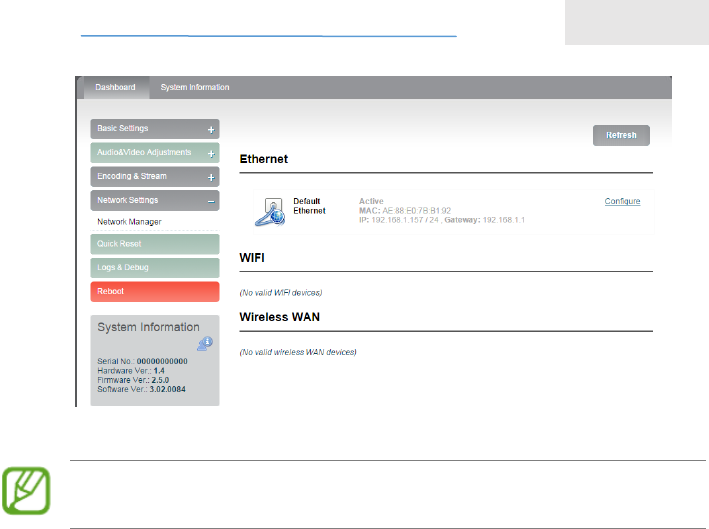
Task: Expand Audio&Video Adjustments section
Action: click(x=155, y=153)
